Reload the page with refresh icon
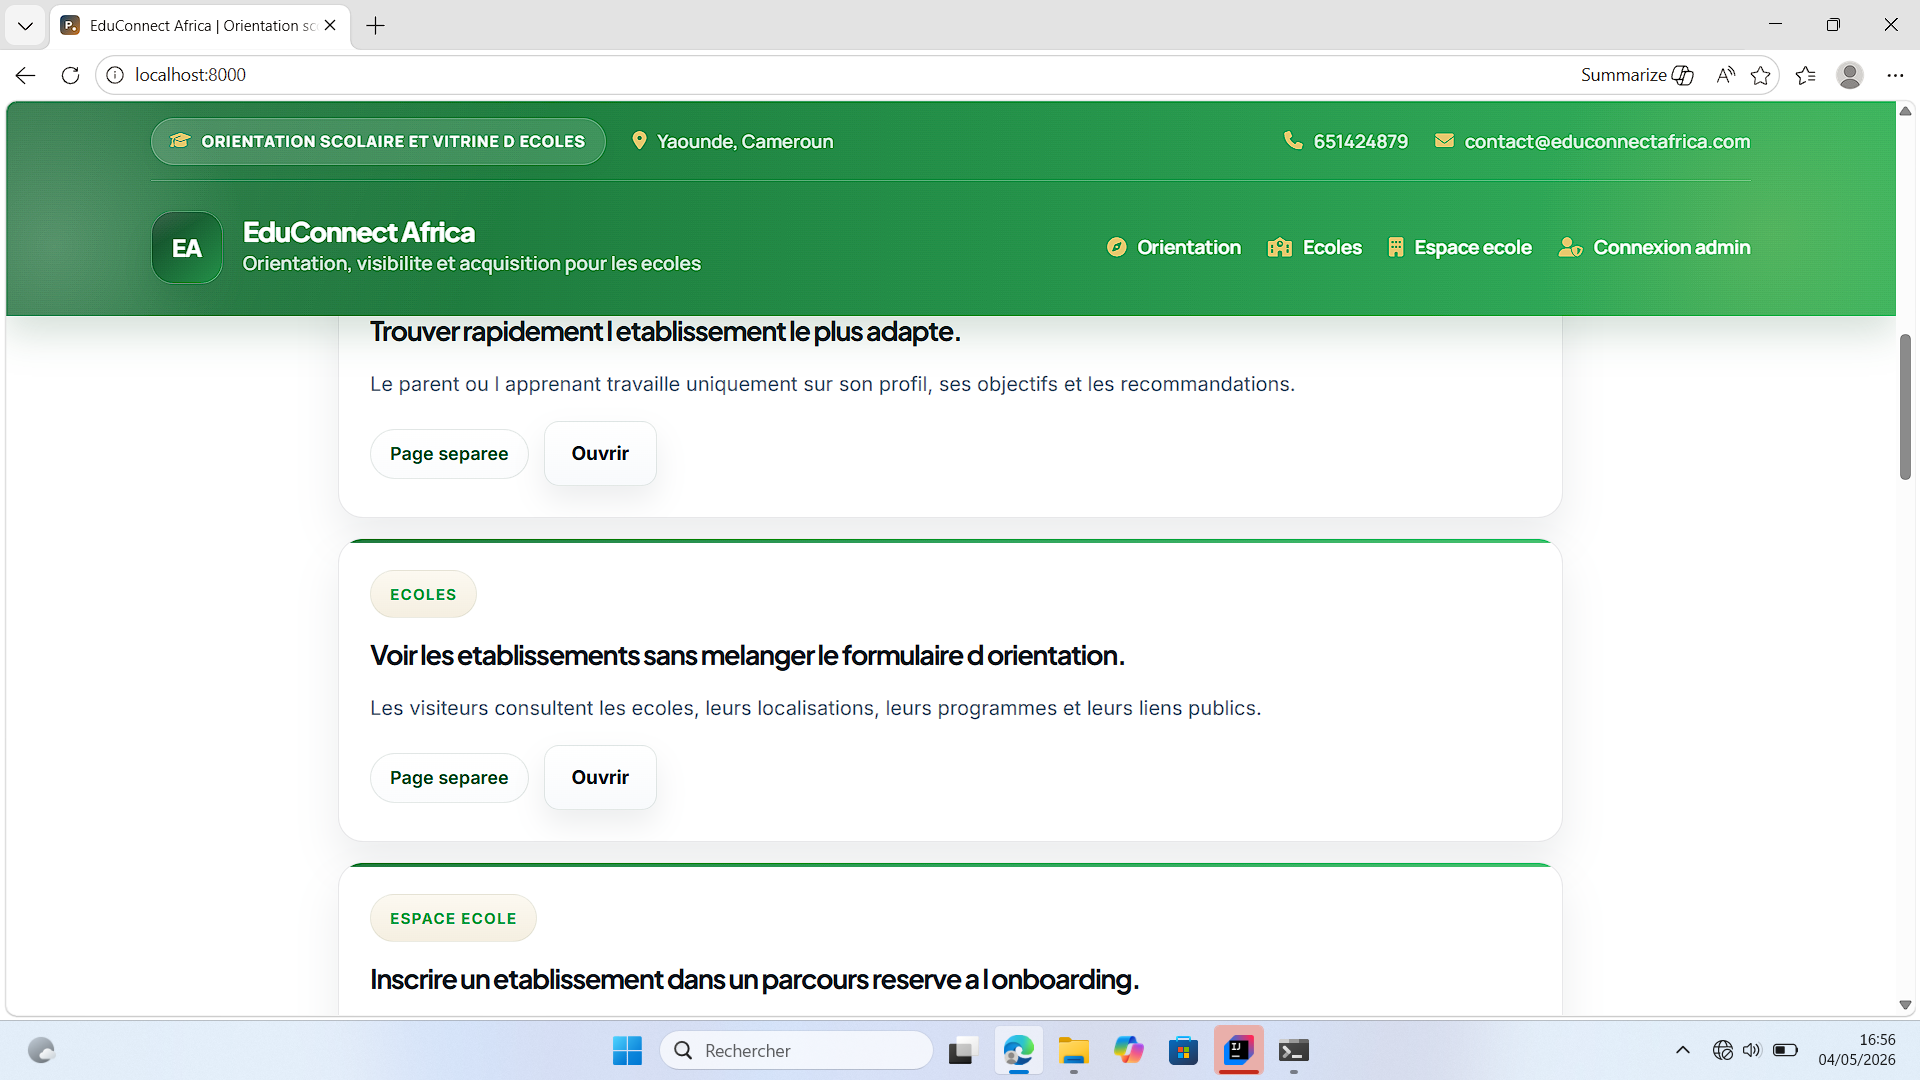The width and height of the screenshot is (1920, 1080). [x=70, y=75]
